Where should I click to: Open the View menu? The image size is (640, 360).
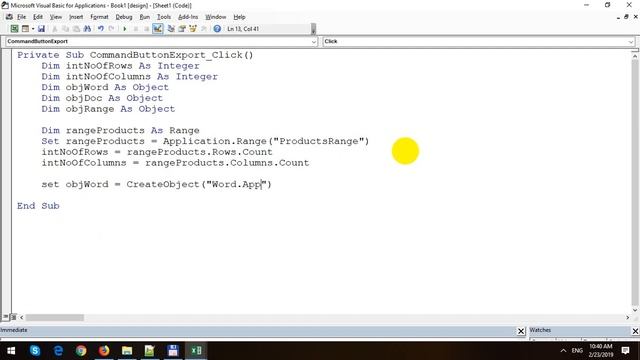pyautogui.click(x=56, y=17)
